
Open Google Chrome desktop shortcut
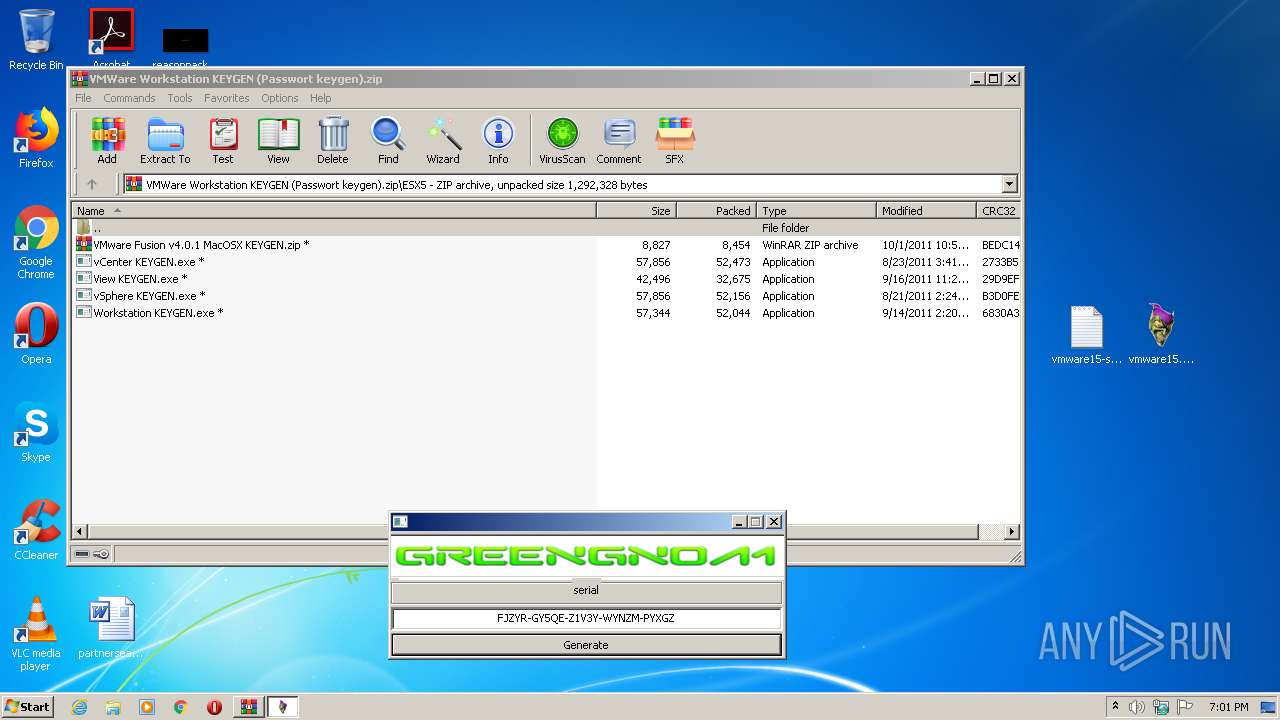point(36,243)
